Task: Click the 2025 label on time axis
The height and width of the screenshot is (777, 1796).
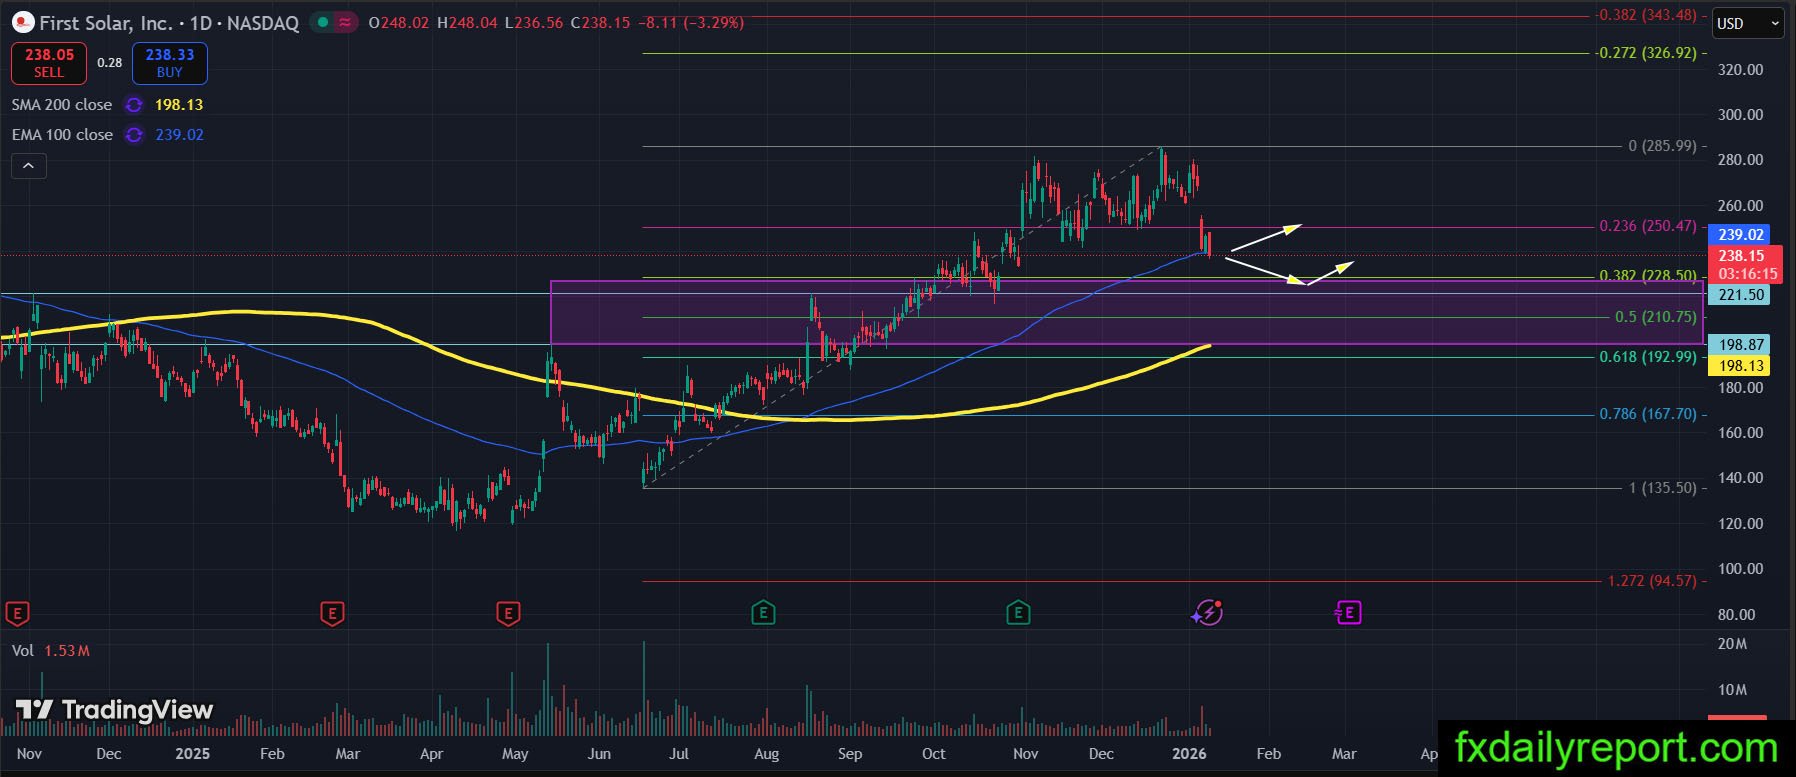Action: click(x=193, y=754)
